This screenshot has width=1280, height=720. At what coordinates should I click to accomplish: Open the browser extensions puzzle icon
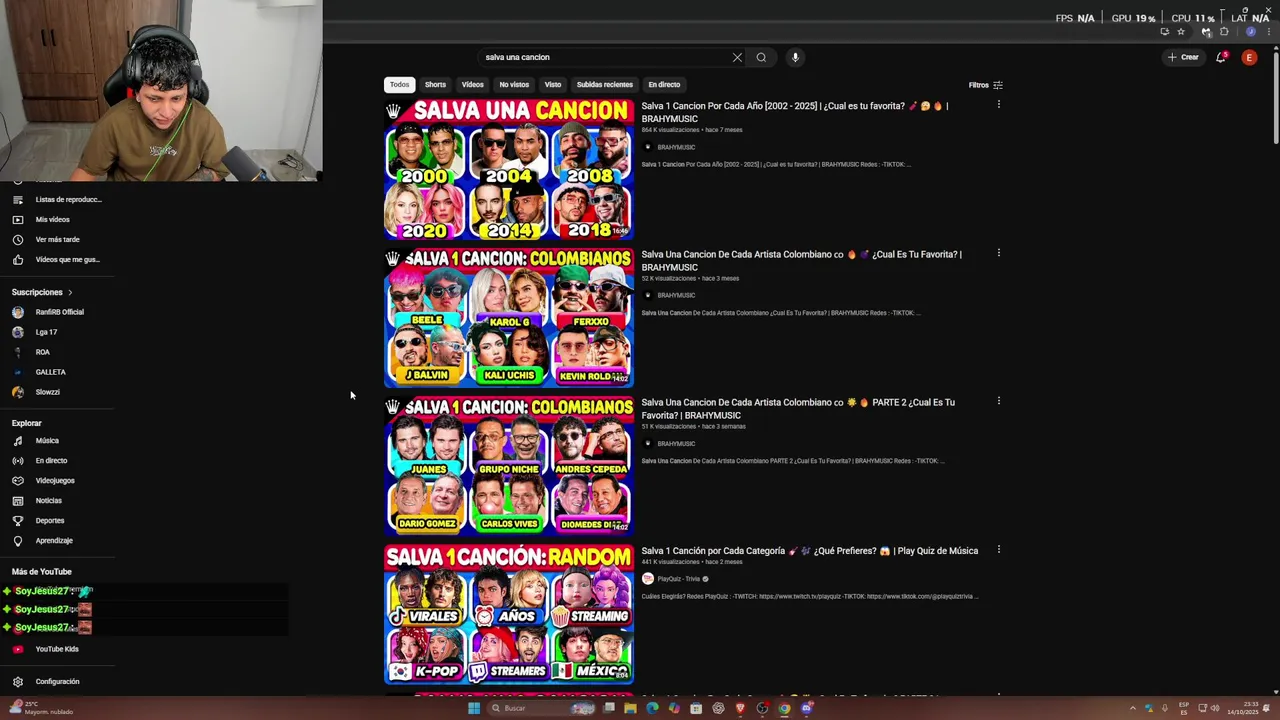(x=1224, y=32)
